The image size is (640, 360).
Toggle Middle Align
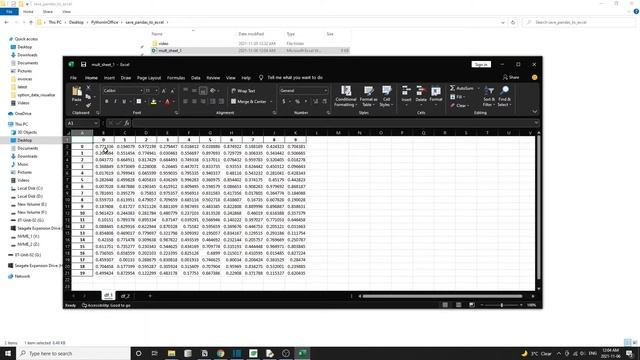[x=194, y=91]
